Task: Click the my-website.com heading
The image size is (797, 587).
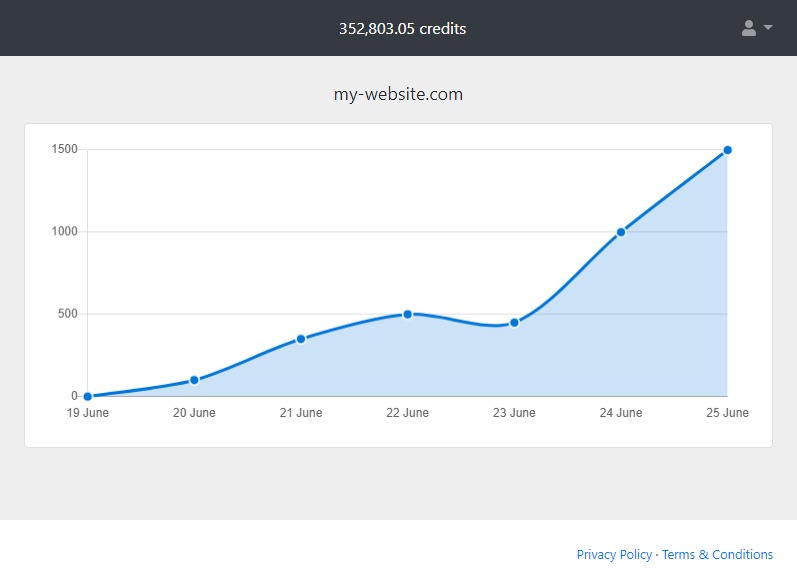Action: pos(398,94)
